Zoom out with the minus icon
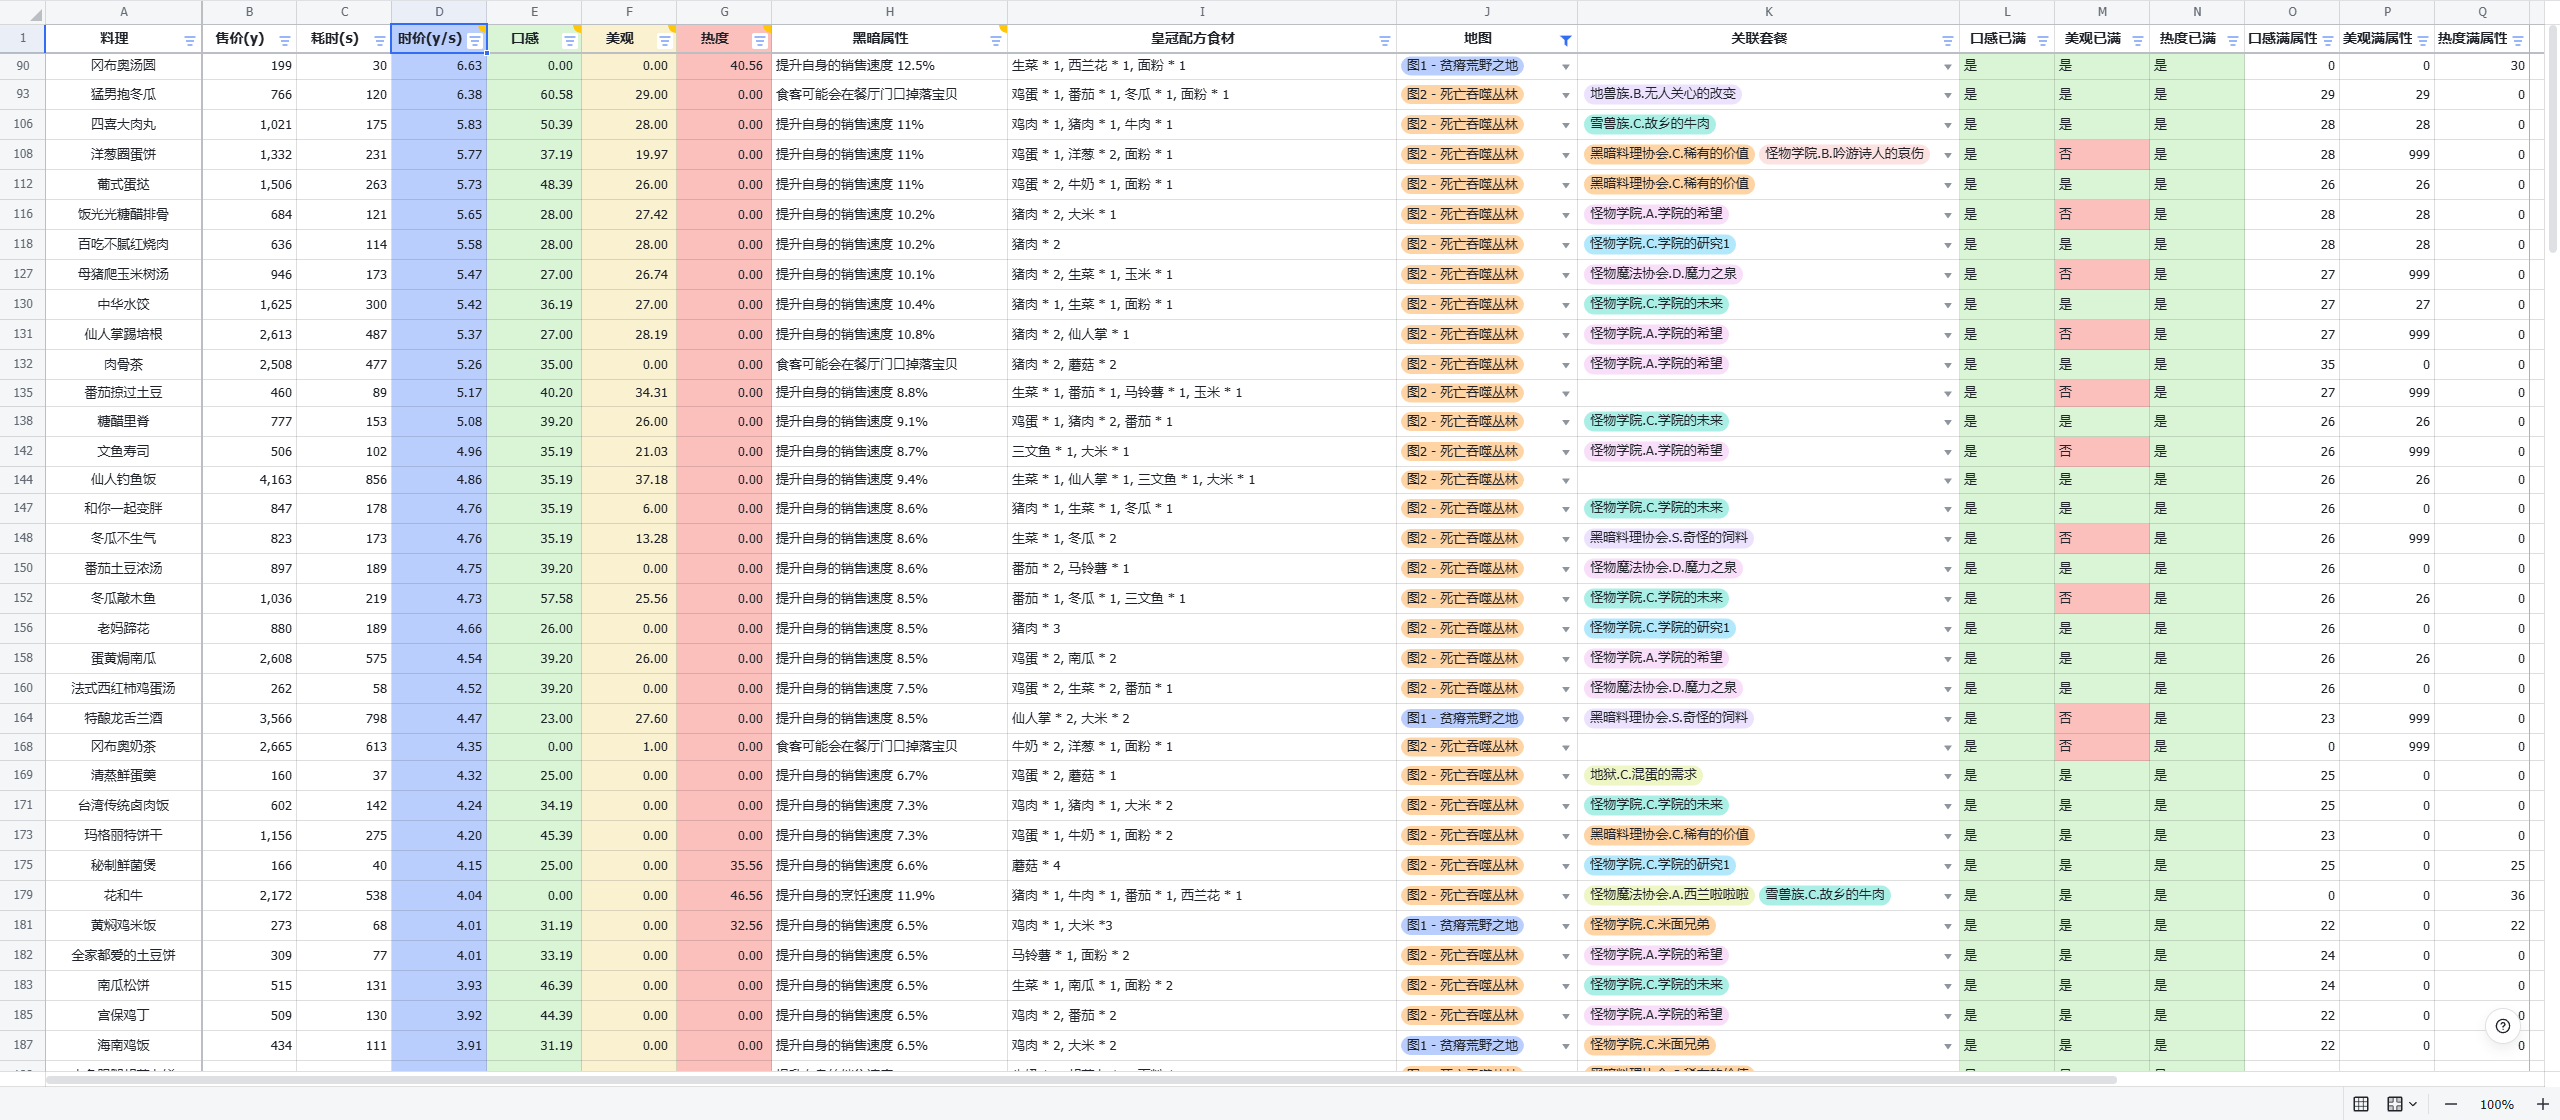 point(2451,1104)
